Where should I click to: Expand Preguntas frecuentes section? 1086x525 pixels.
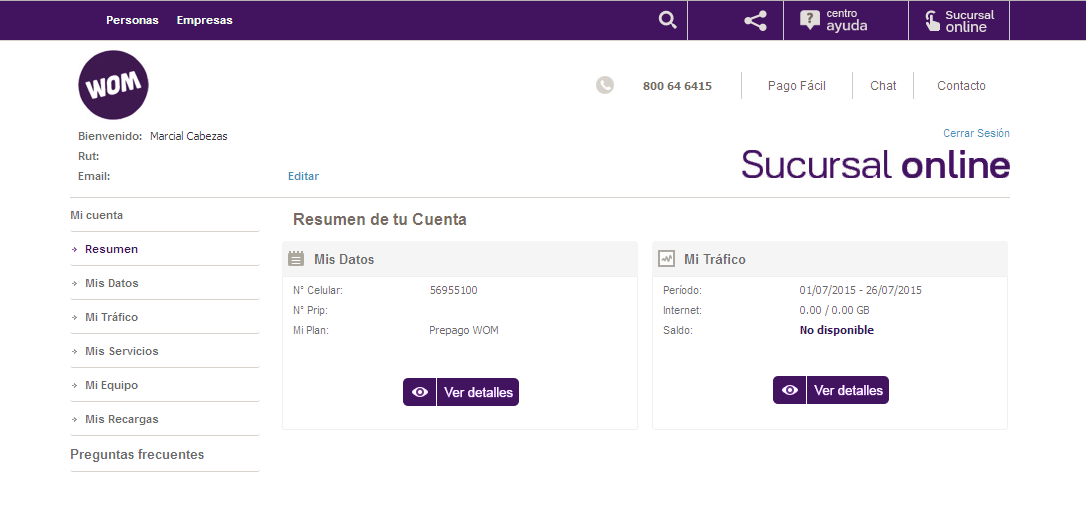pyautogui.click(x=137, y=454)
